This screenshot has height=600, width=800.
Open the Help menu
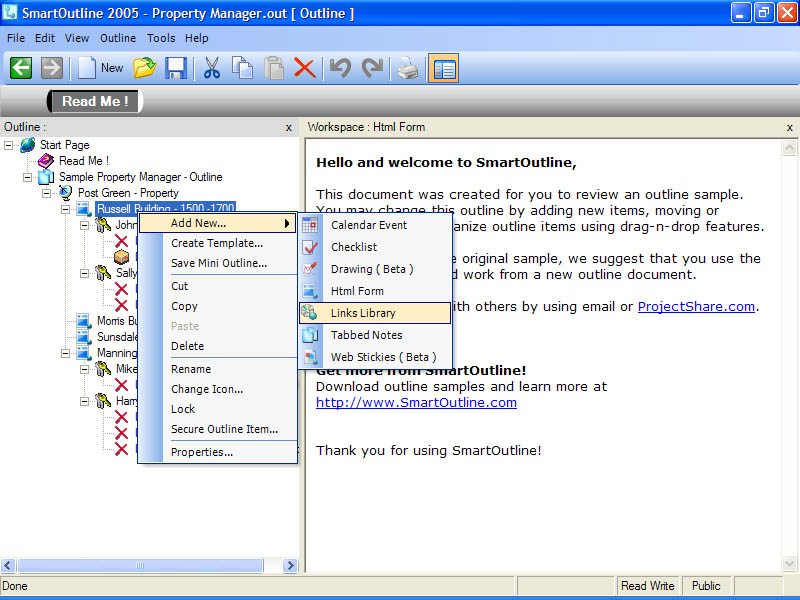pyautogui.click(x=196, y=38)
